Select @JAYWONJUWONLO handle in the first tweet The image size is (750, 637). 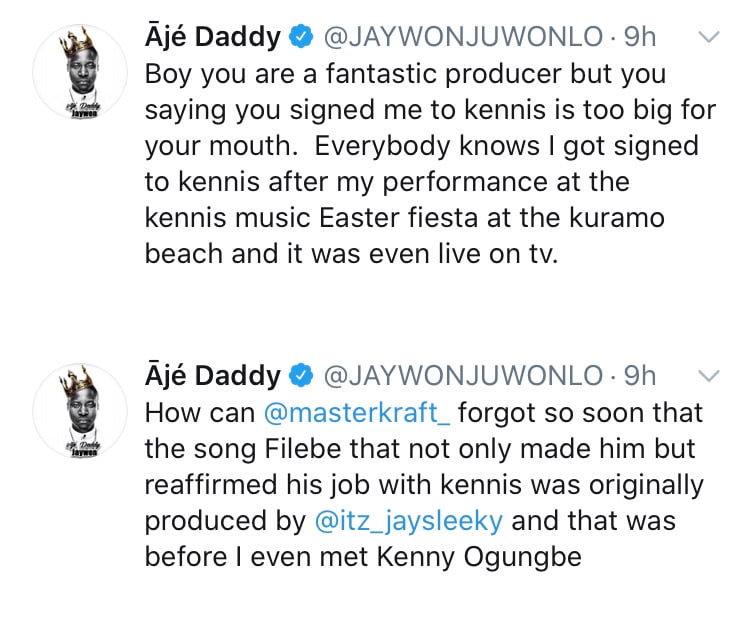point(463,39)
